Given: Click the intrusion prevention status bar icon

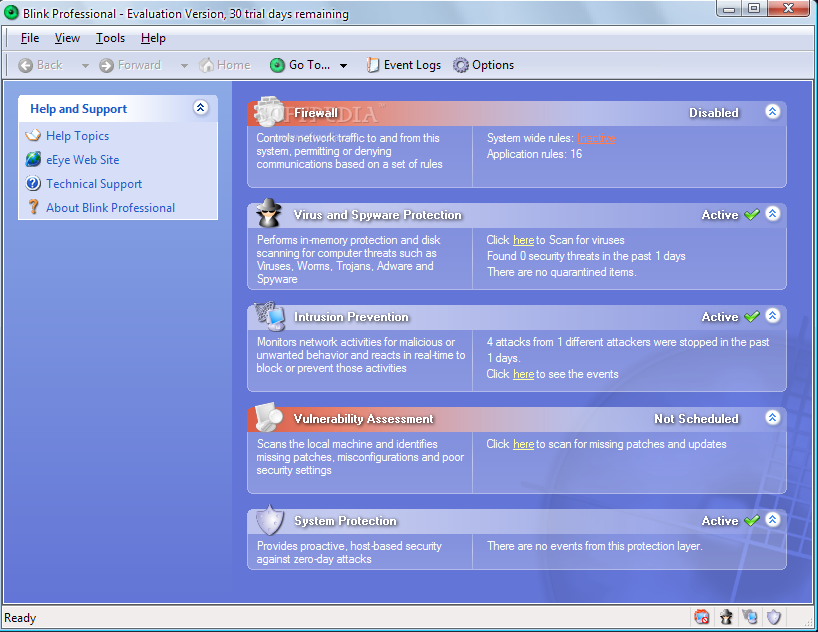Looking at the screenshot, I should click(x=750, y=617).
